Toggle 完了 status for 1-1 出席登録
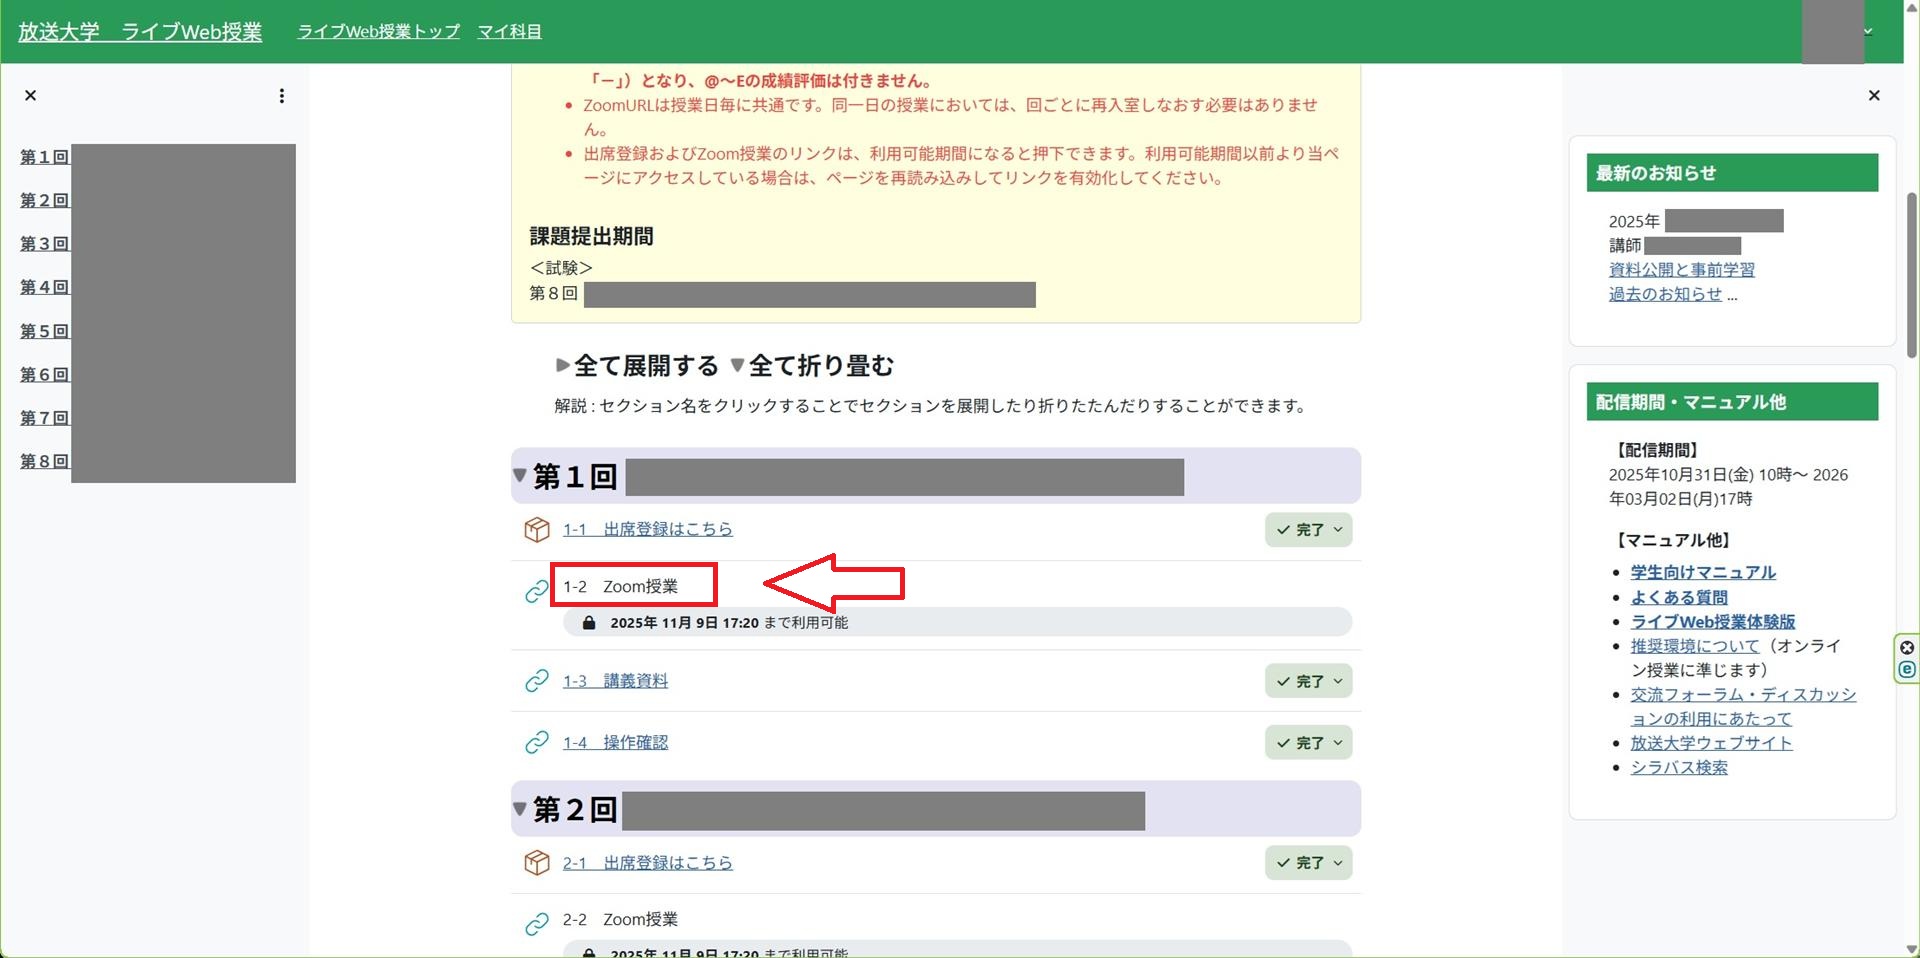1920x958 pixels. (x=1308, y=530)
